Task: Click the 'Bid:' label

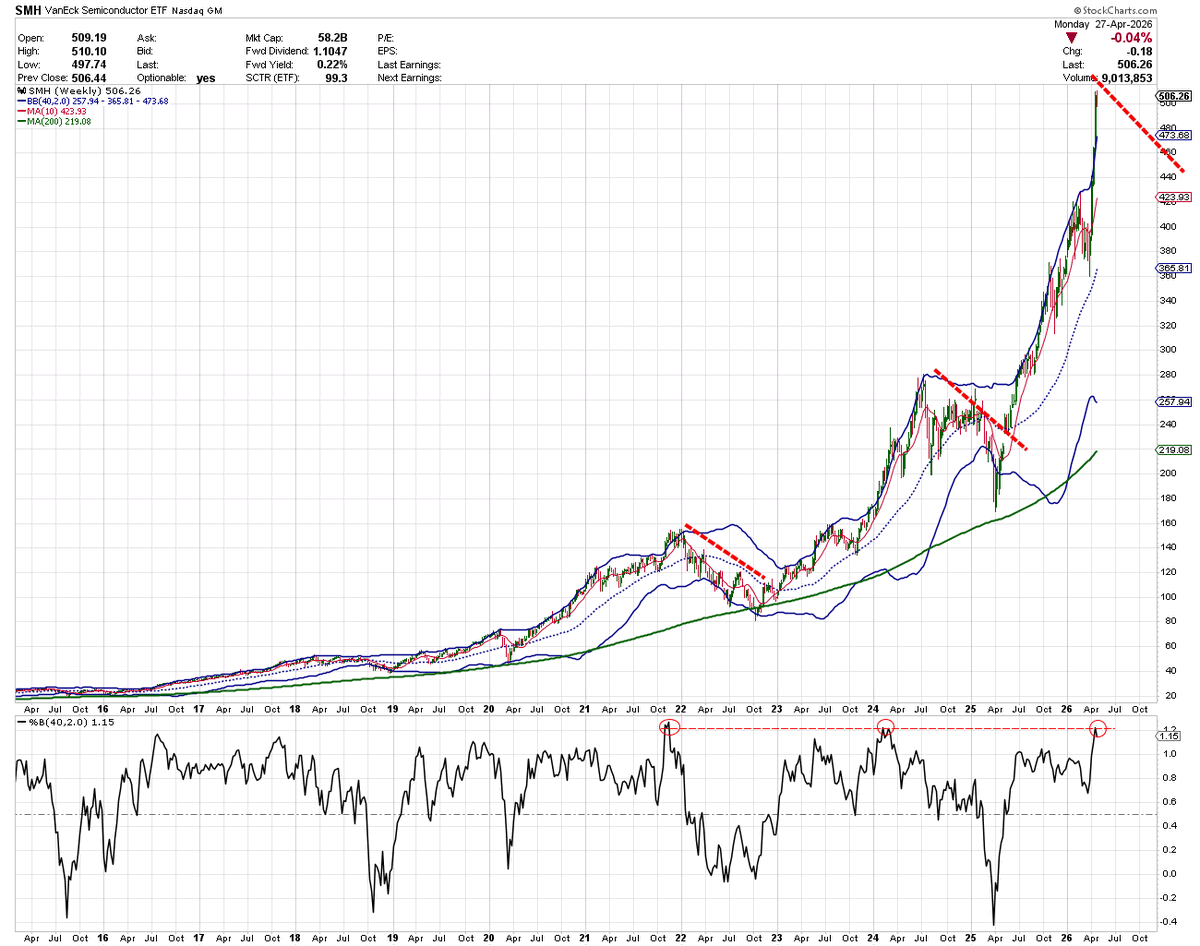Action: [x=146, y=50]
